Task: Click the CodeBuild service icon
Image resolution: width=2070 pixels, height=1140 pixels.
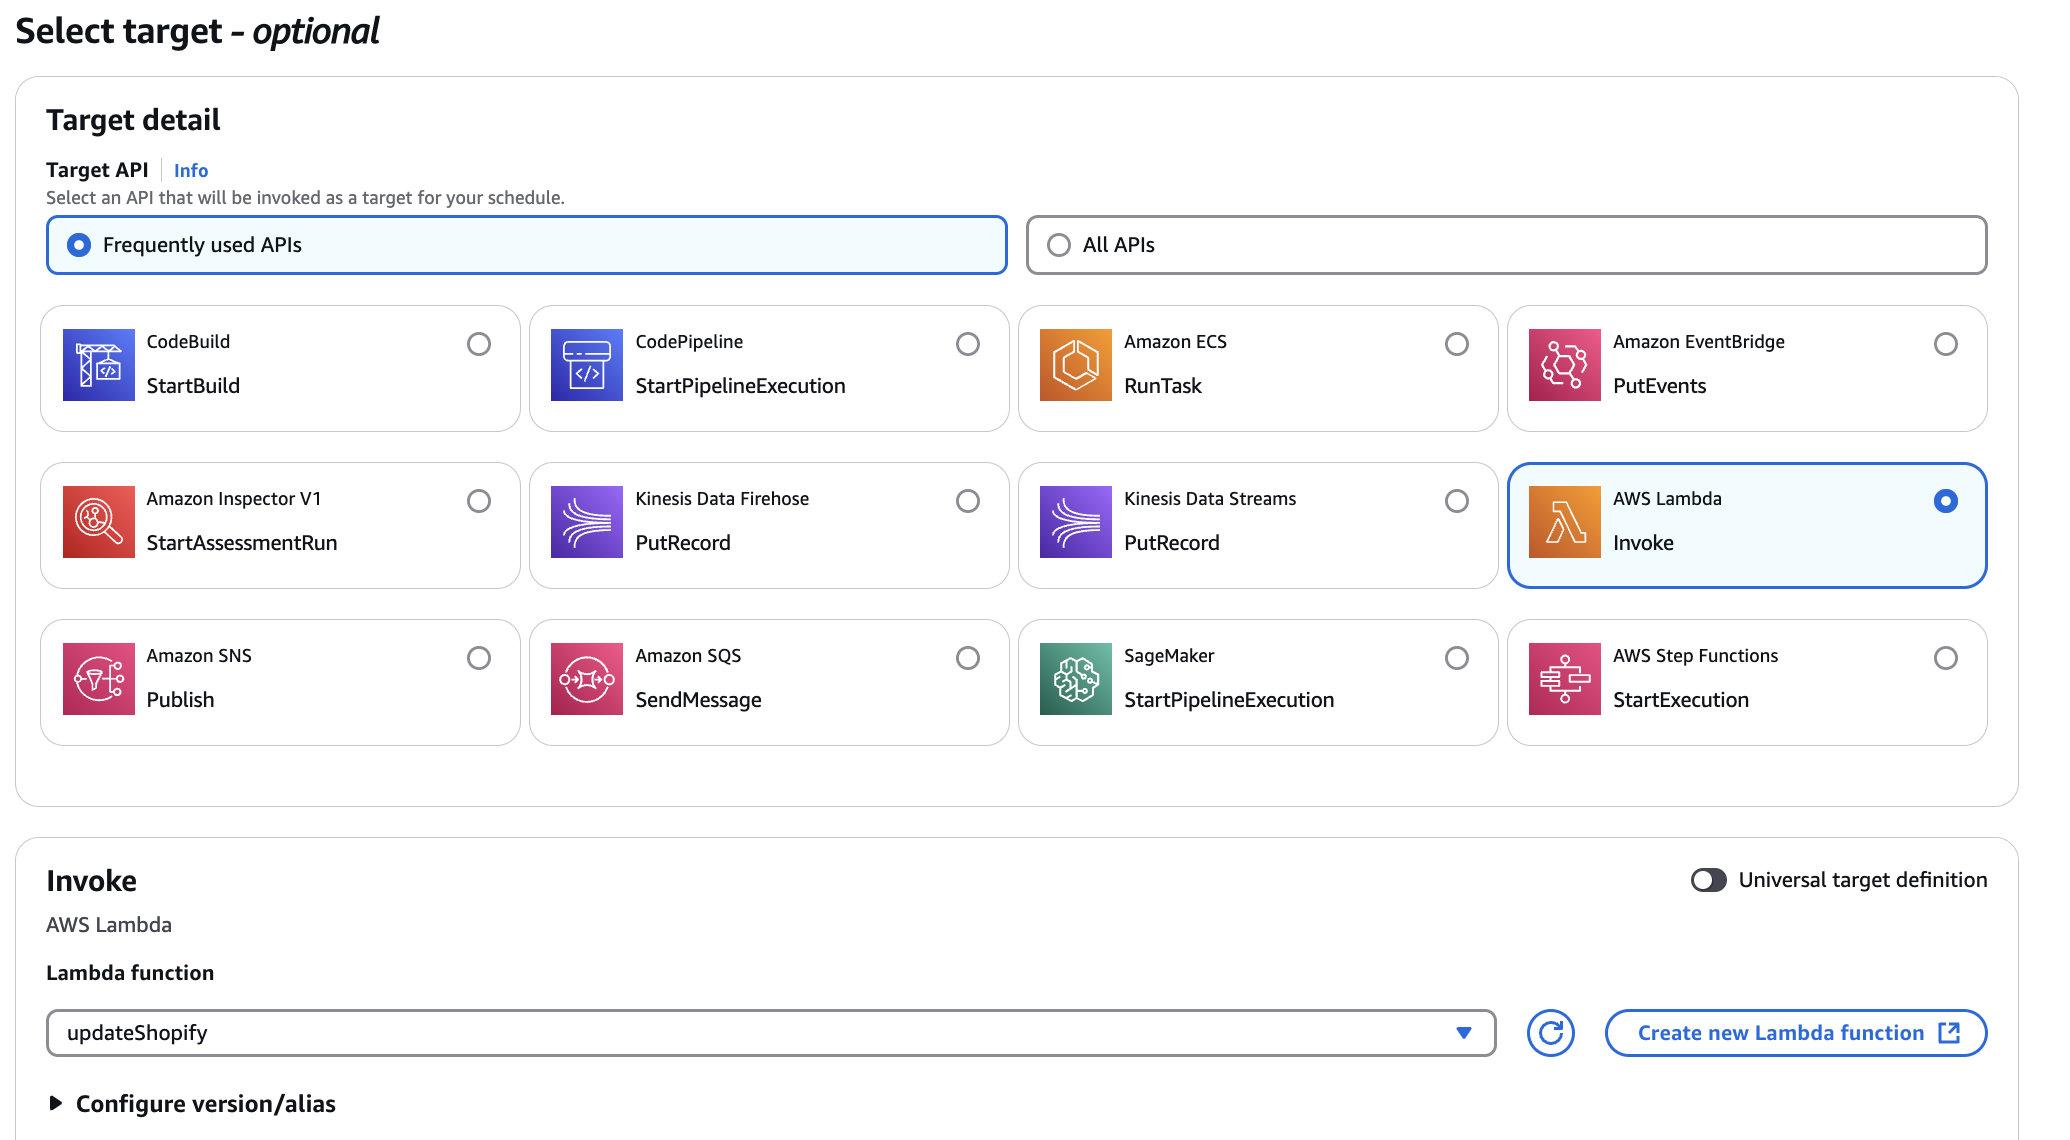Action: (98, 365)
